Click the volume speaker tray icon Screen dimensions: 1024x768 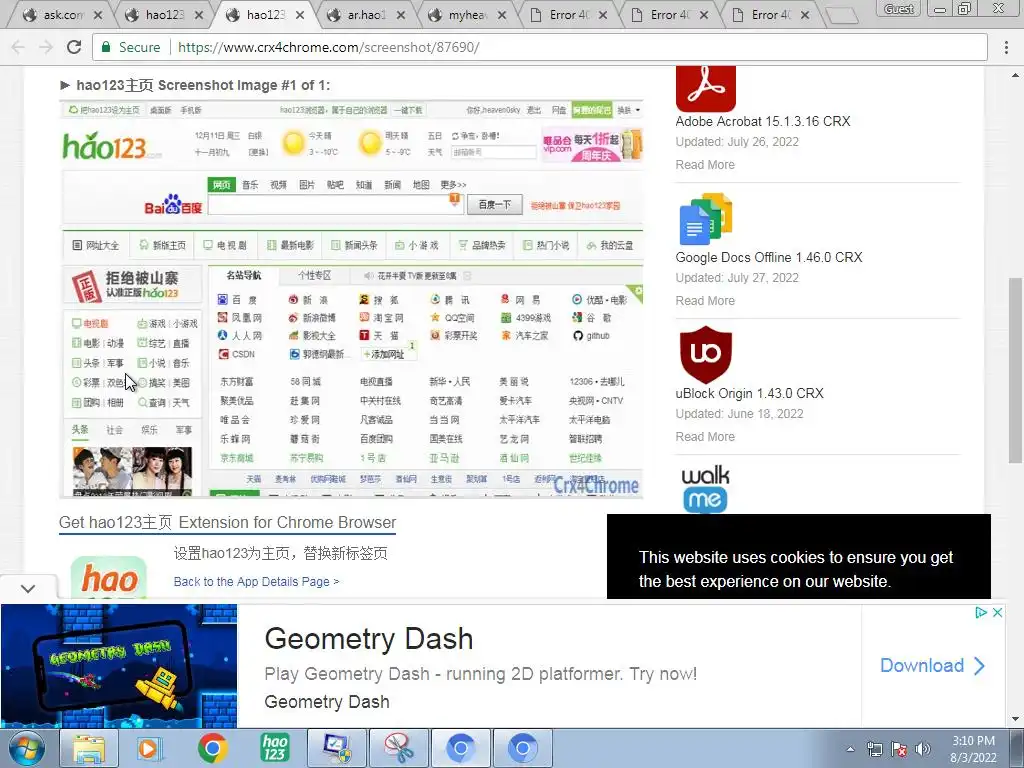pos(922,749)
